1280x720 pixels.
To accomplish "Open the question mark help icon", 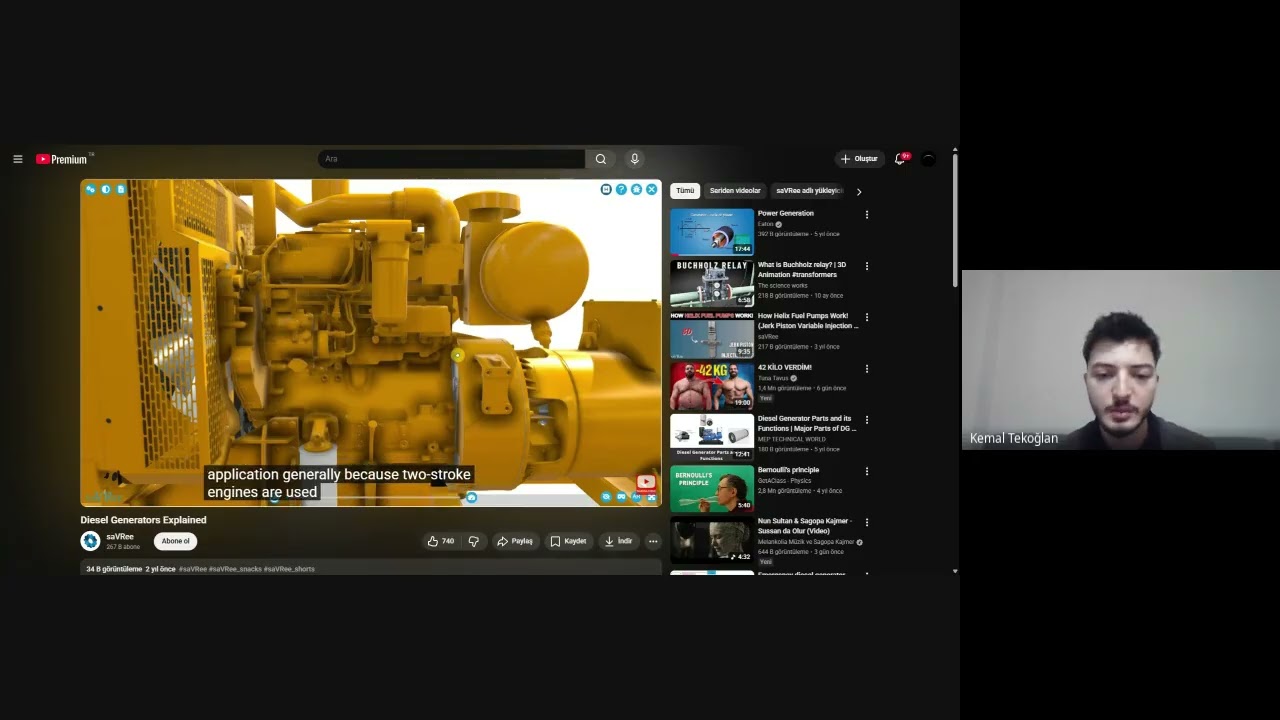I will point(621,189).
